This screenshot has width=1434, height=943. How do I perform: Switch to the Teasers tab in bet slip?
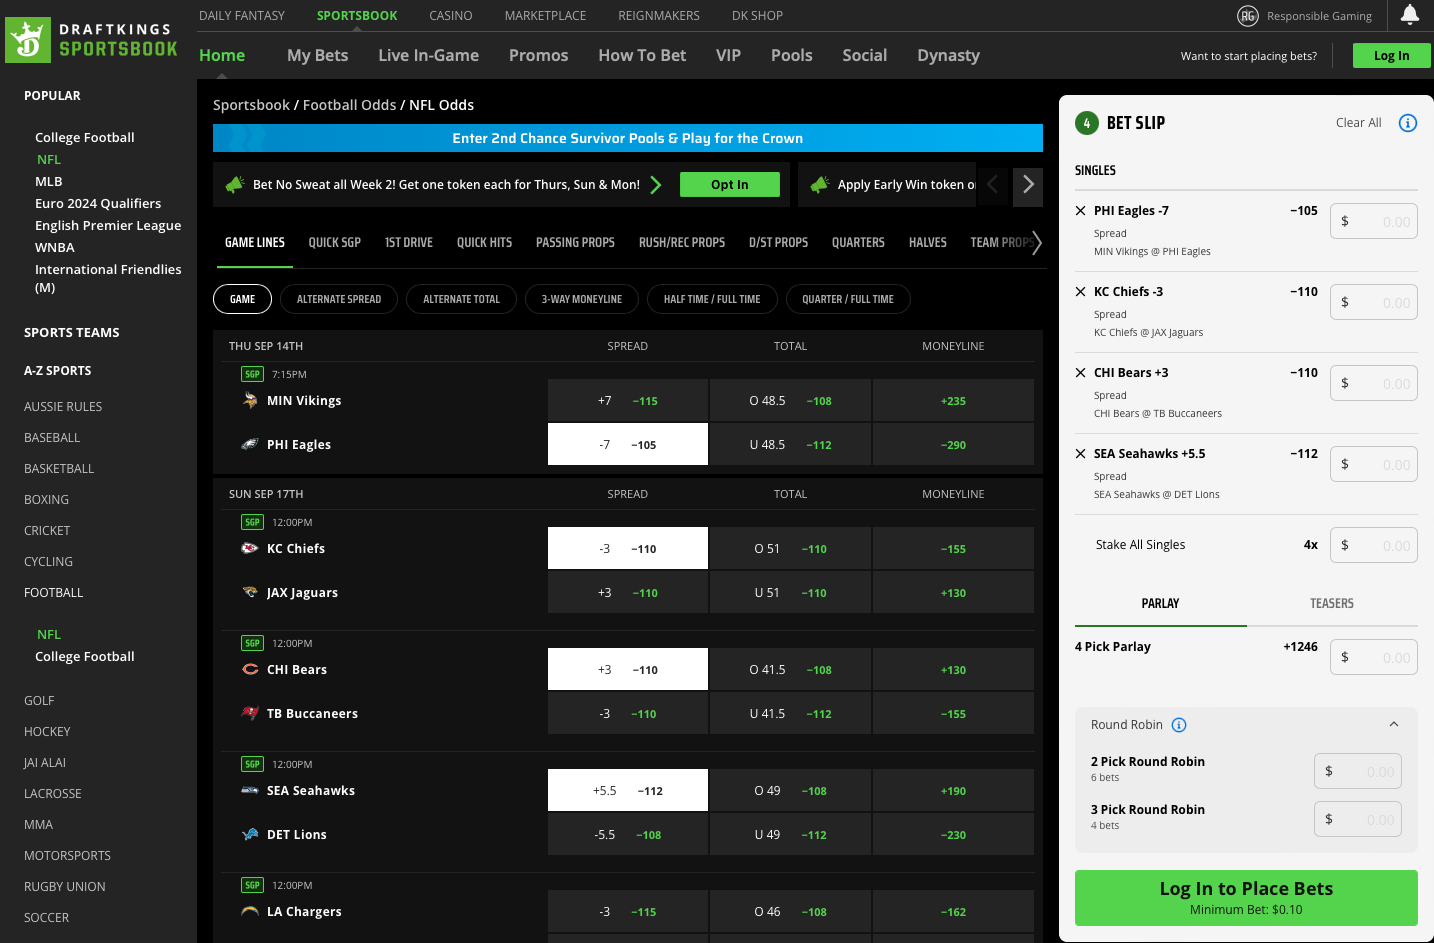(x=1332, y=603)
